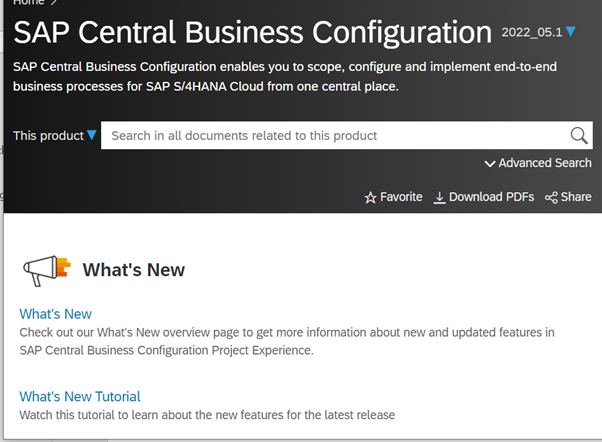602x442 pixels.
Task: Select the 2022_05.1 version number text
Action: coord(532,32)
